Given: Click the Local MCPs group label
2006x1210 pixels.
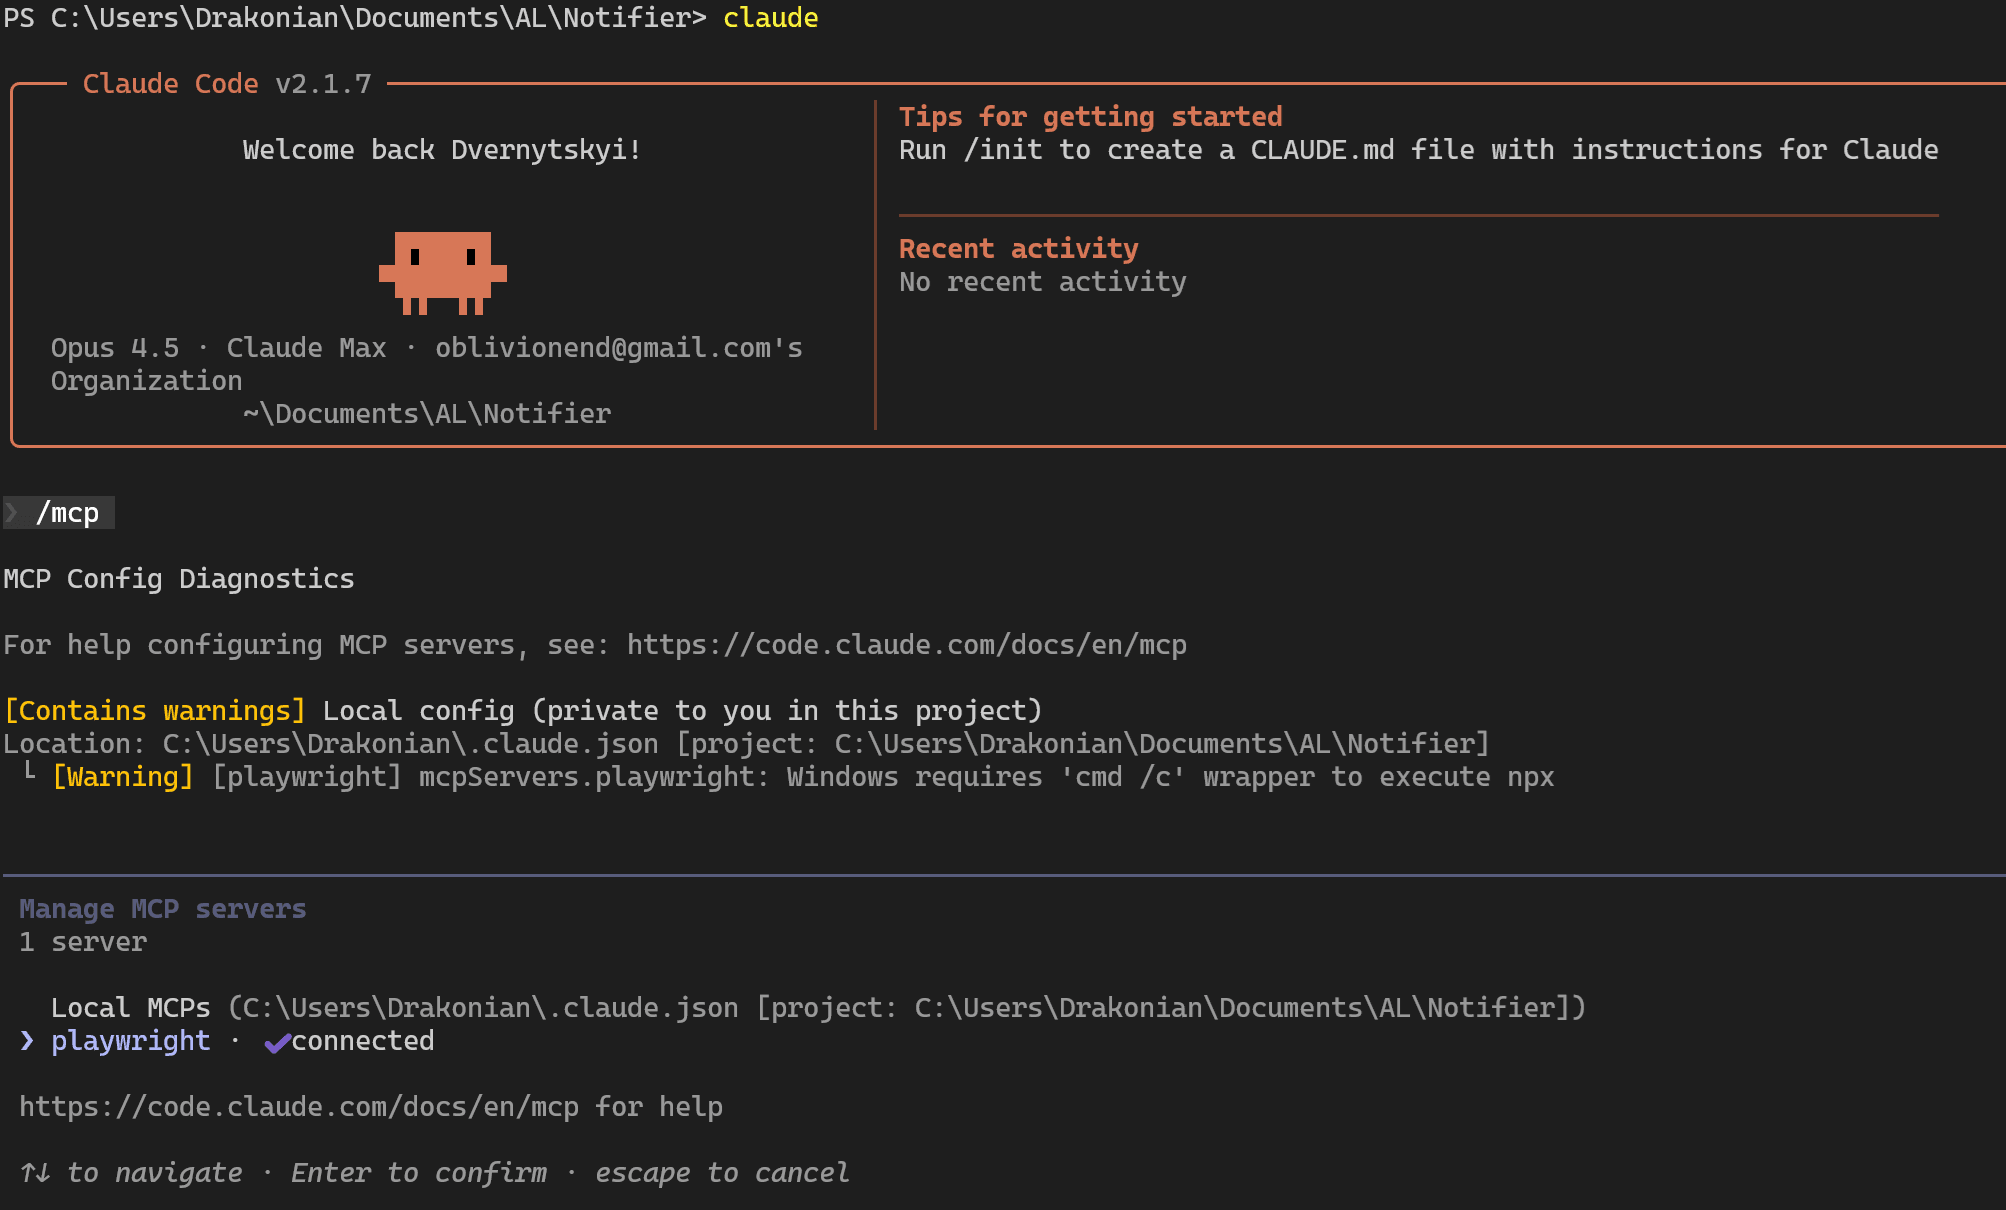Looking at the screenshot, I should [130, 1008].
